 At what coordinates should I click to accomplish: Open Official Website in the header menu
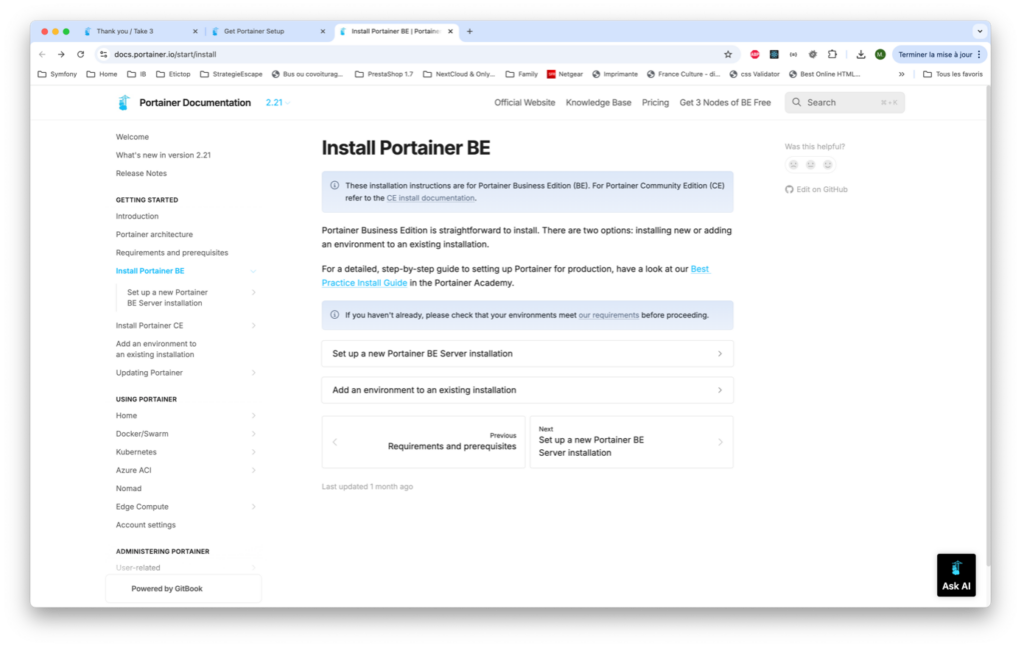(x=524, y=103)
